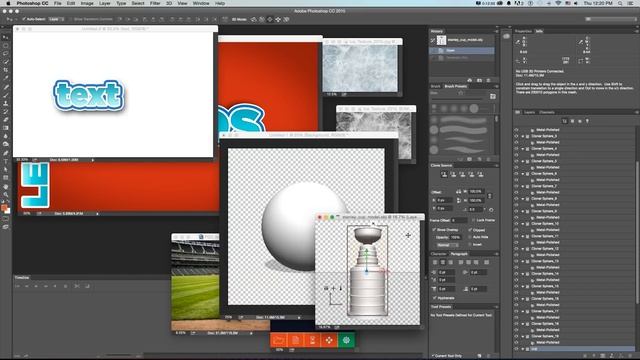
Task: Select the Move tool in the toolbox
Action: [x=5, y=37]
